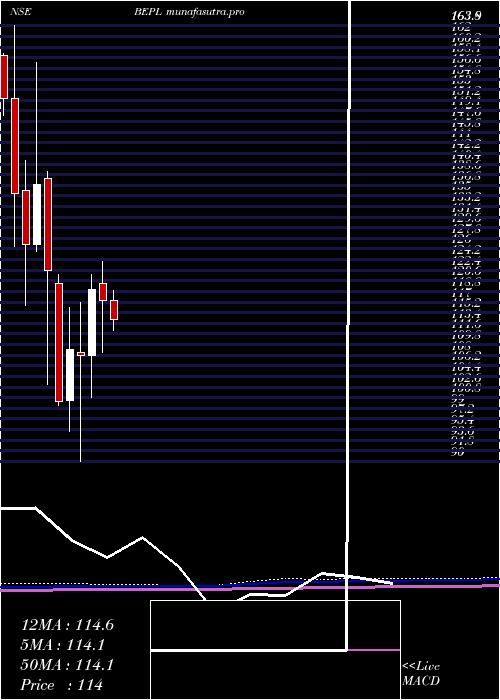Click the 50MA : 114.1 value
This screenshot has height=700, width=500.
67,665
